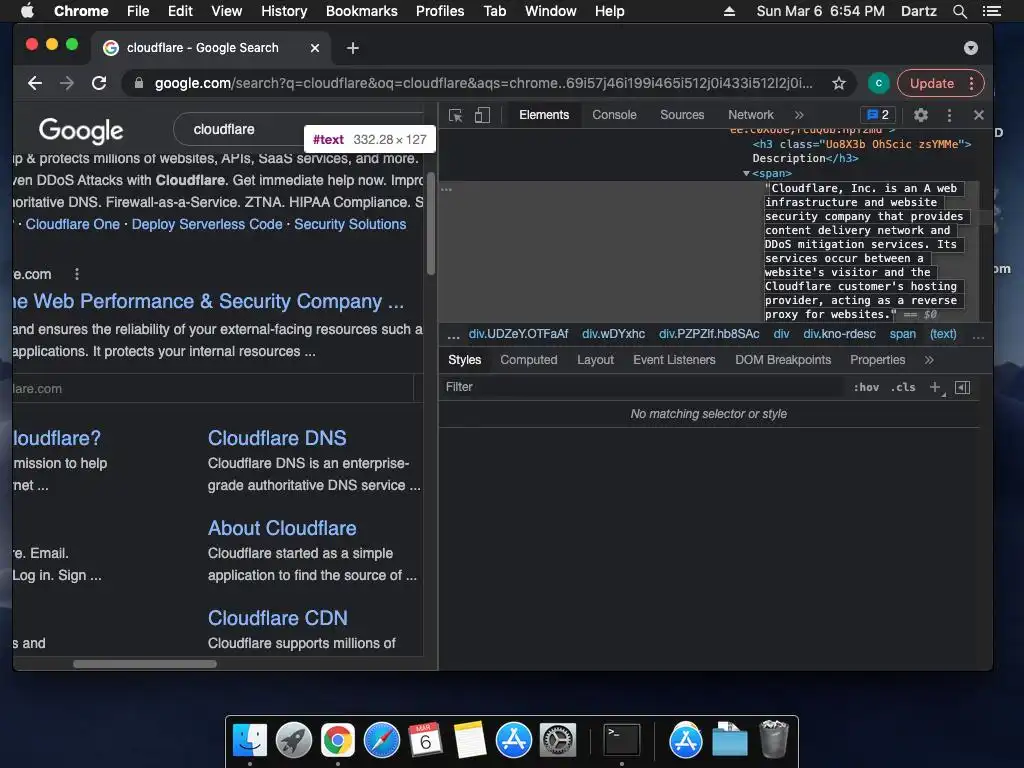The width and height of the screenshot is (1024, 768).
Task: Show more Styles sidebar tabs
Action: click(929, 360)
